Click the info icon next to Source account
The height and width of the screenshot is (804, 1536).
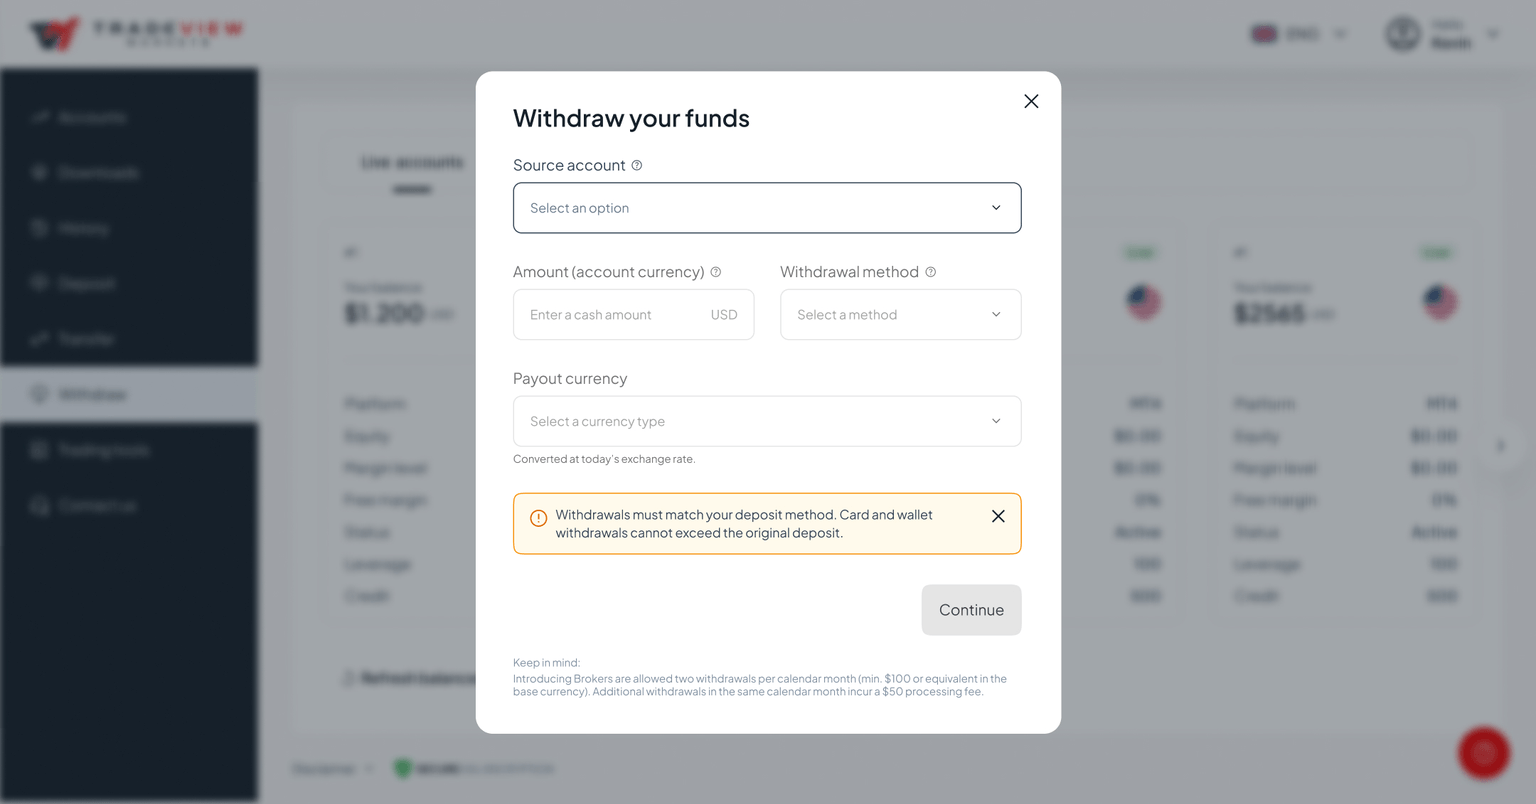[637, 164]
